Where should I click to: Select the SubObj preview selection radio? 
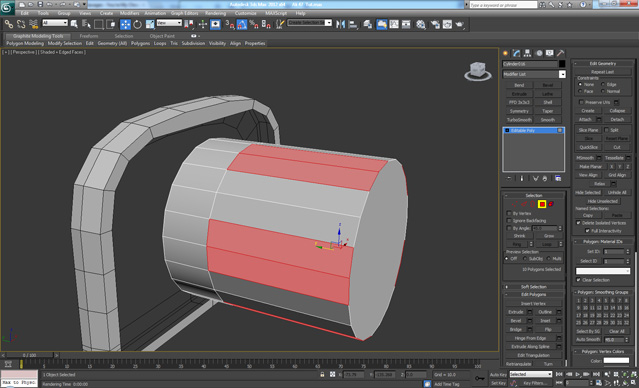click(525, 259)
